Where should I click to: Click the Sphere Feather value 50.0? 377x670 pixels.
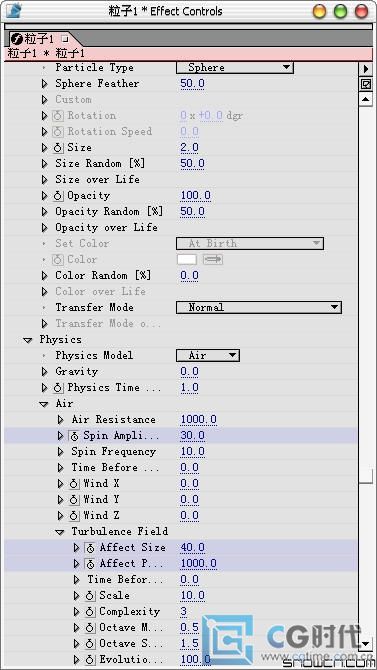click(x=192, y=83)
